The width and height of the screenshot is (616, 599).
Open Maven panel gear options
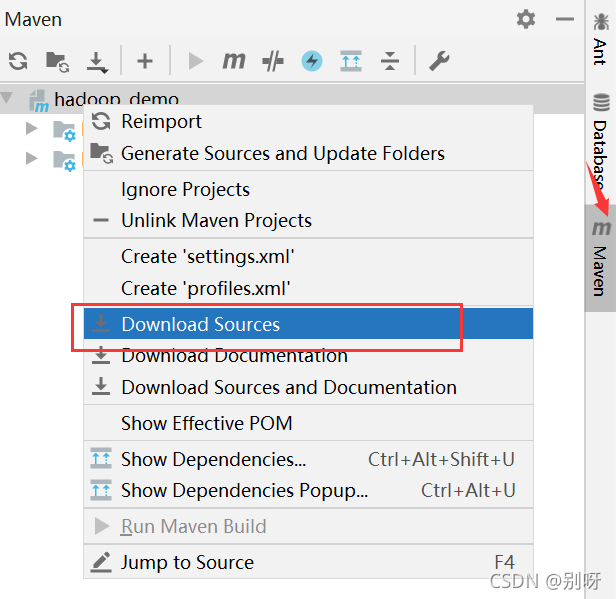pos(526,19)
